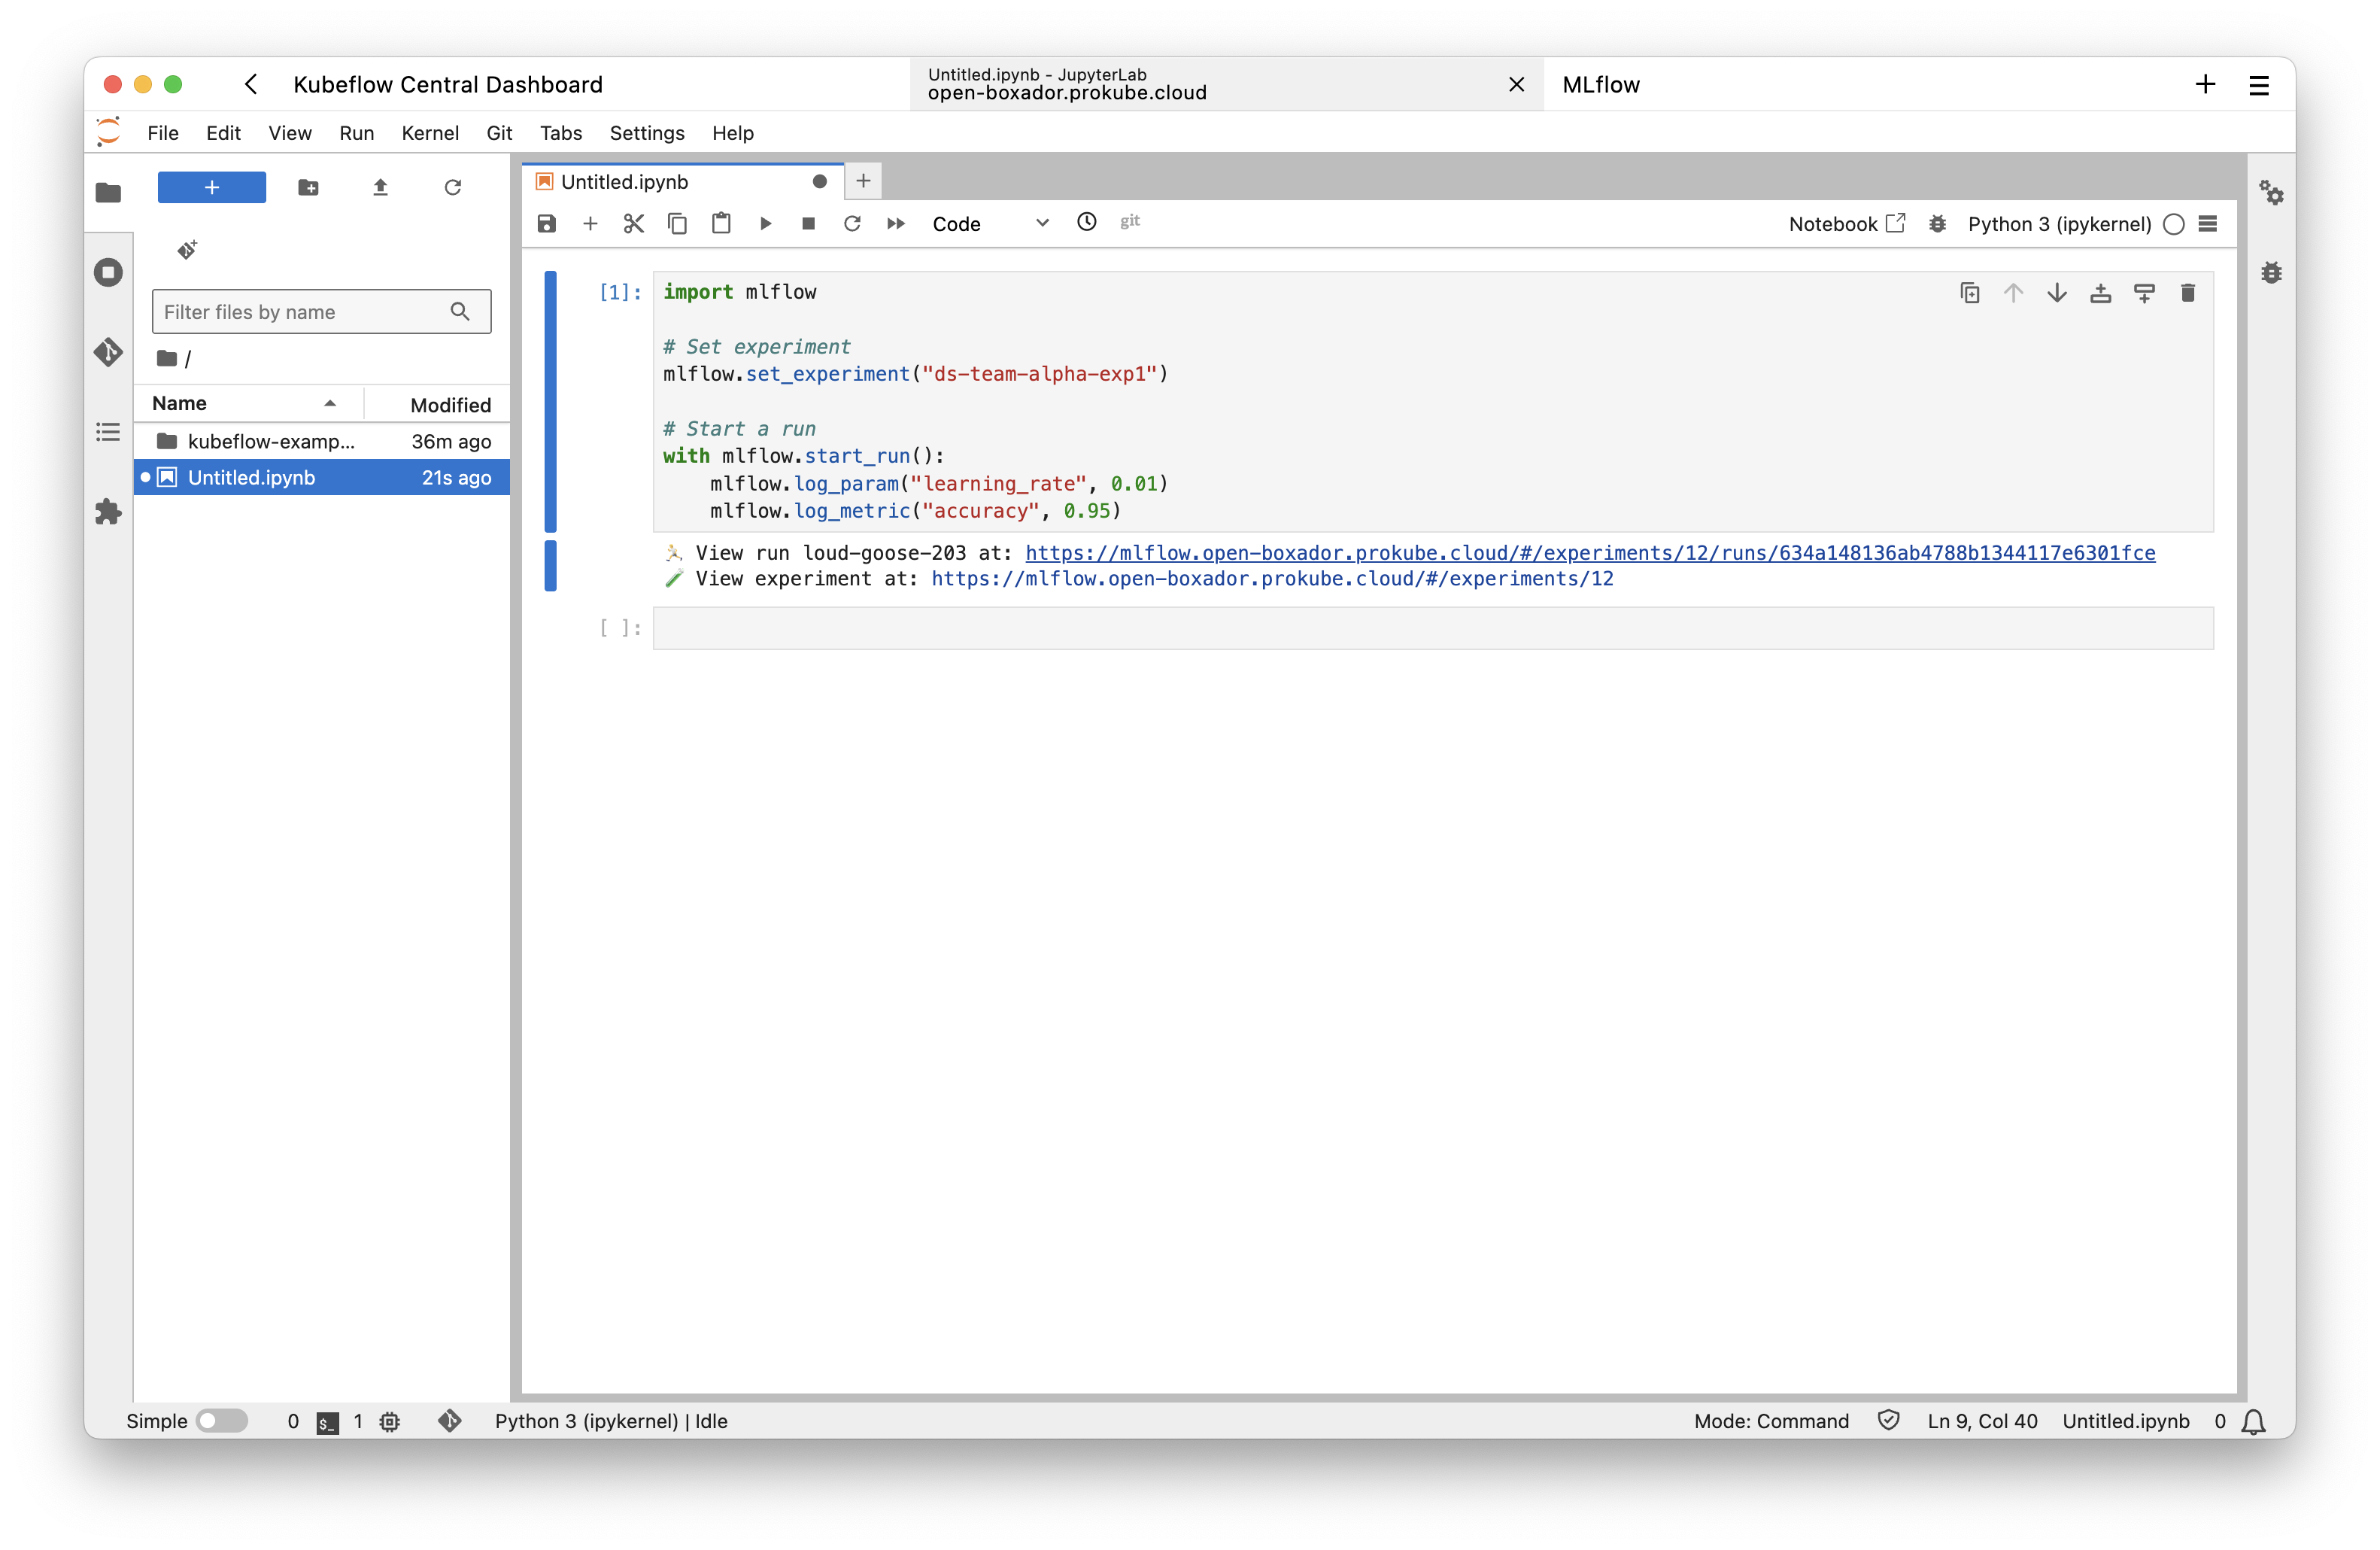Image resolution: width=2380 pixels, height=1550 pixels.
Task: Open the extension manager puzzle icon
Action: tap(108, 512)
